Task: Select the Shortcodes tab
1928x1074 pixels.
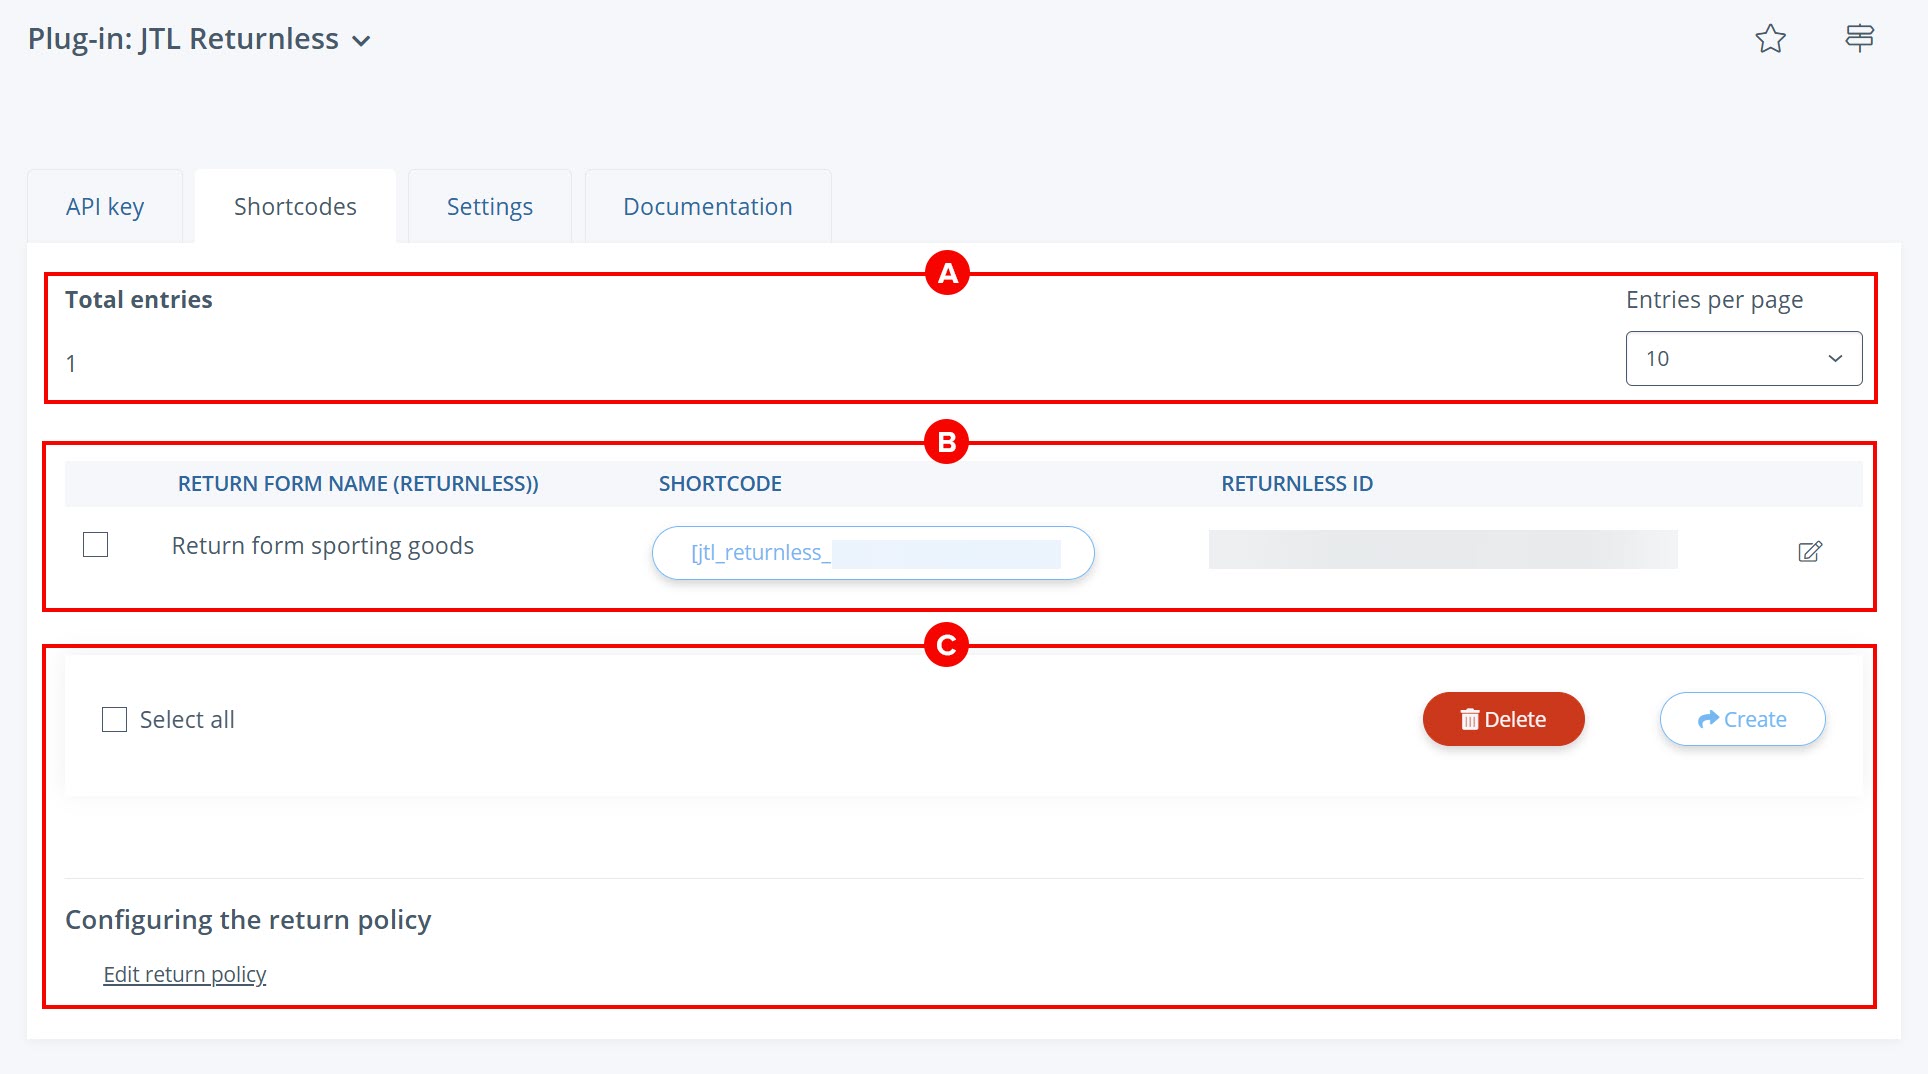Action: [x=295, y=207]
